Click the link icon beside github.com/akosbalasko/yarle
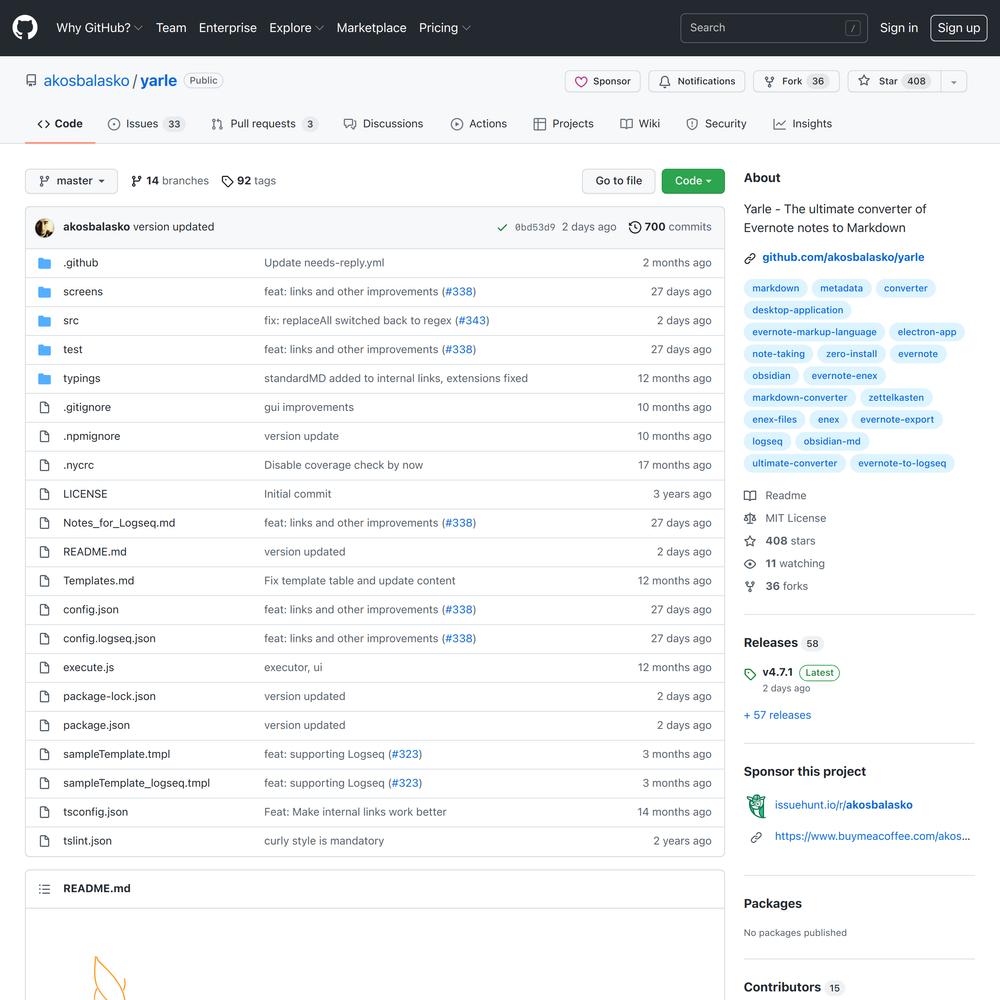This screenshot has height=1000, width=1000. tap(750, 258)
